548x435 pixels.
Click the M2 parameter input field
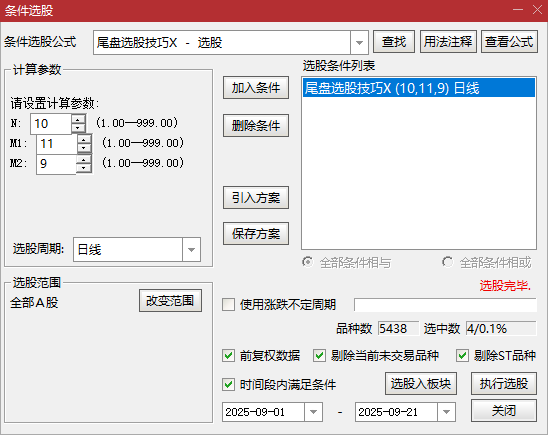click(x=56, y=164)
